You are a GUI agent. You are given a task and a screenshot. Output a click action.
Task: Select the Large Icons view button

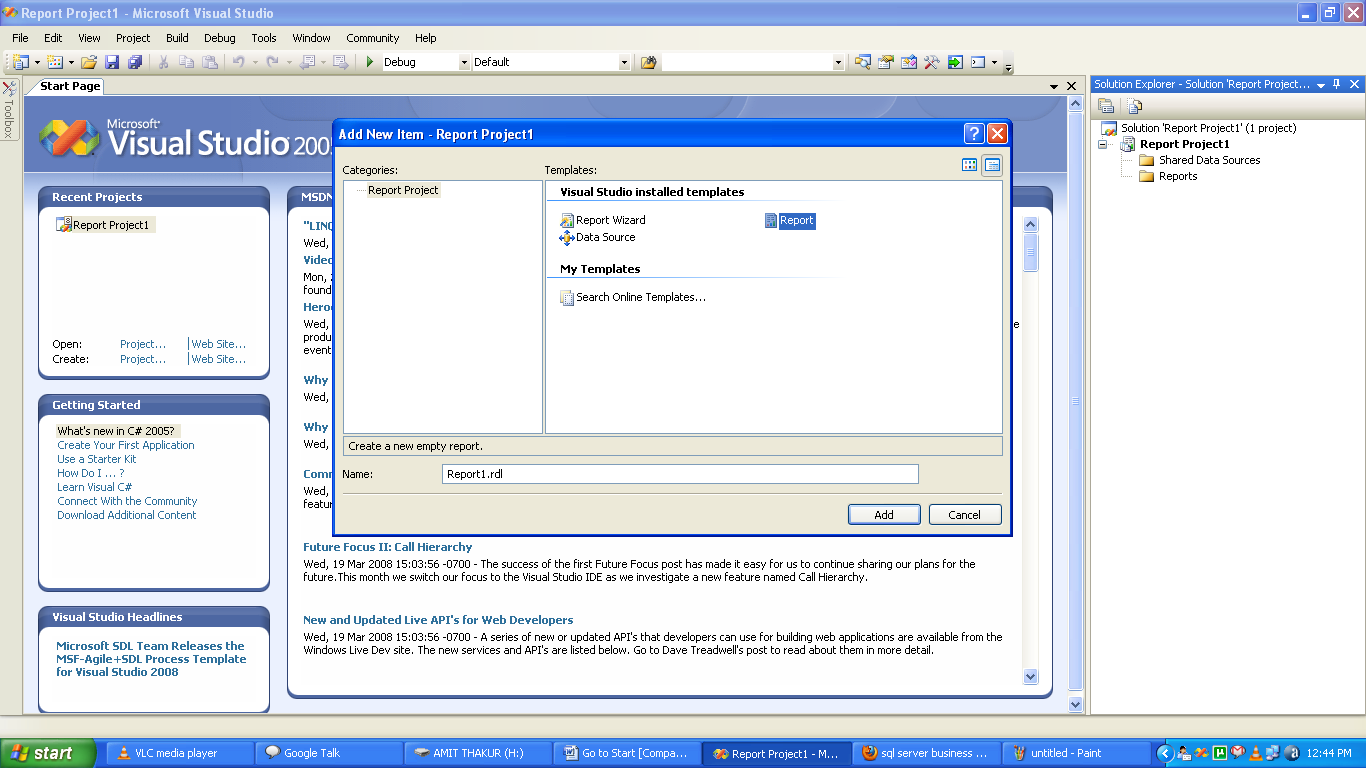(969, 165)
